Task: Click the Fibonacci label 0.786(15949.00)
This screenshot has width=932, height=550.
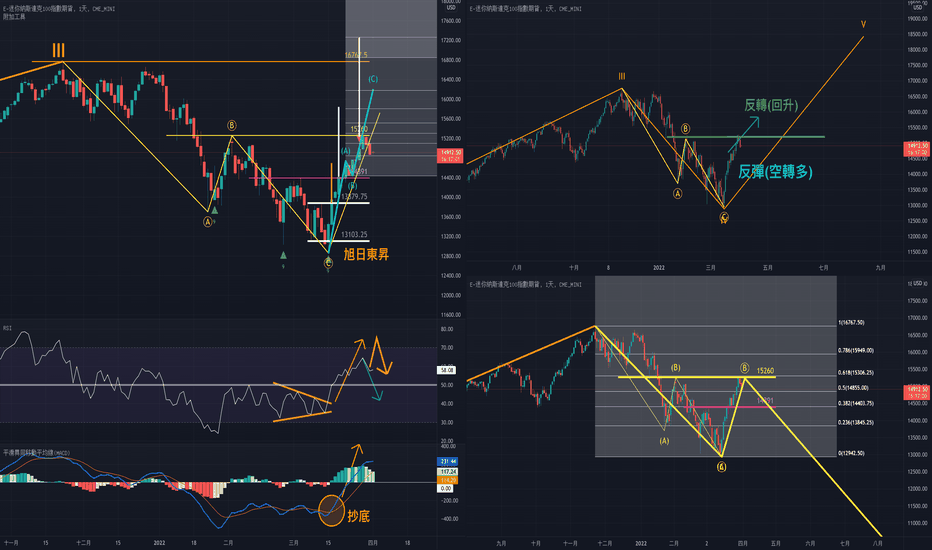Action: 856,351
